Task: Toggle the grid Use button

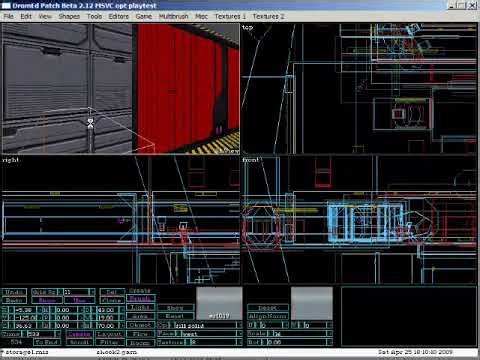Action: [x=80, y=300]
